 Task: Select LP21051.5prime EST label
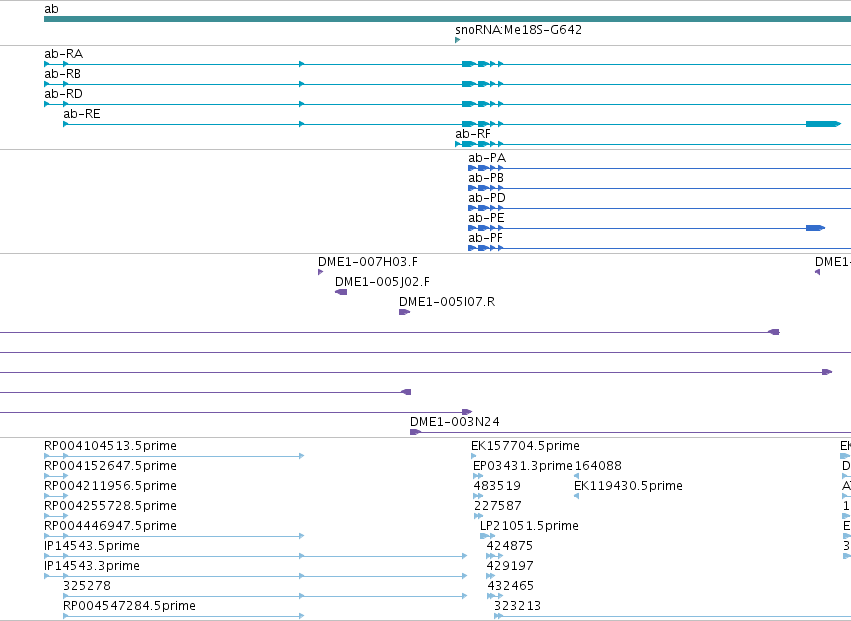point(529,527)
